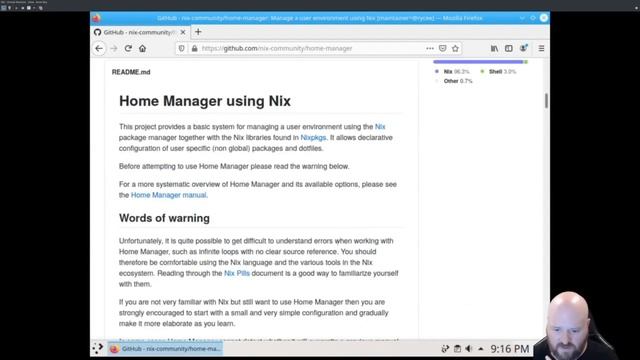
Task: Open the Nix Pills link
Action: 237,273
